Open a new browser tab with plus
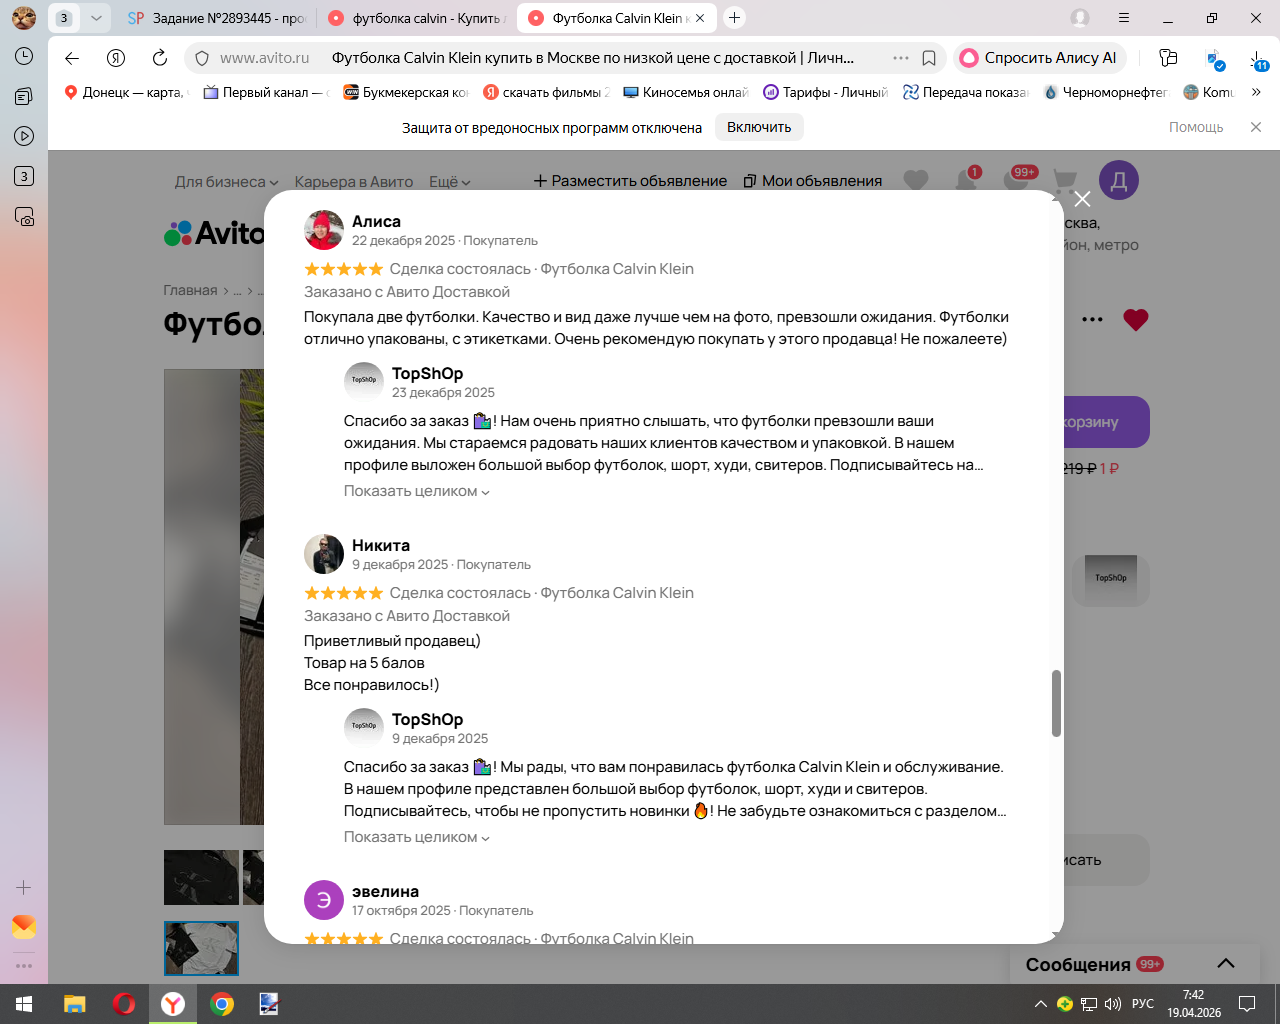 pos(735,18)
